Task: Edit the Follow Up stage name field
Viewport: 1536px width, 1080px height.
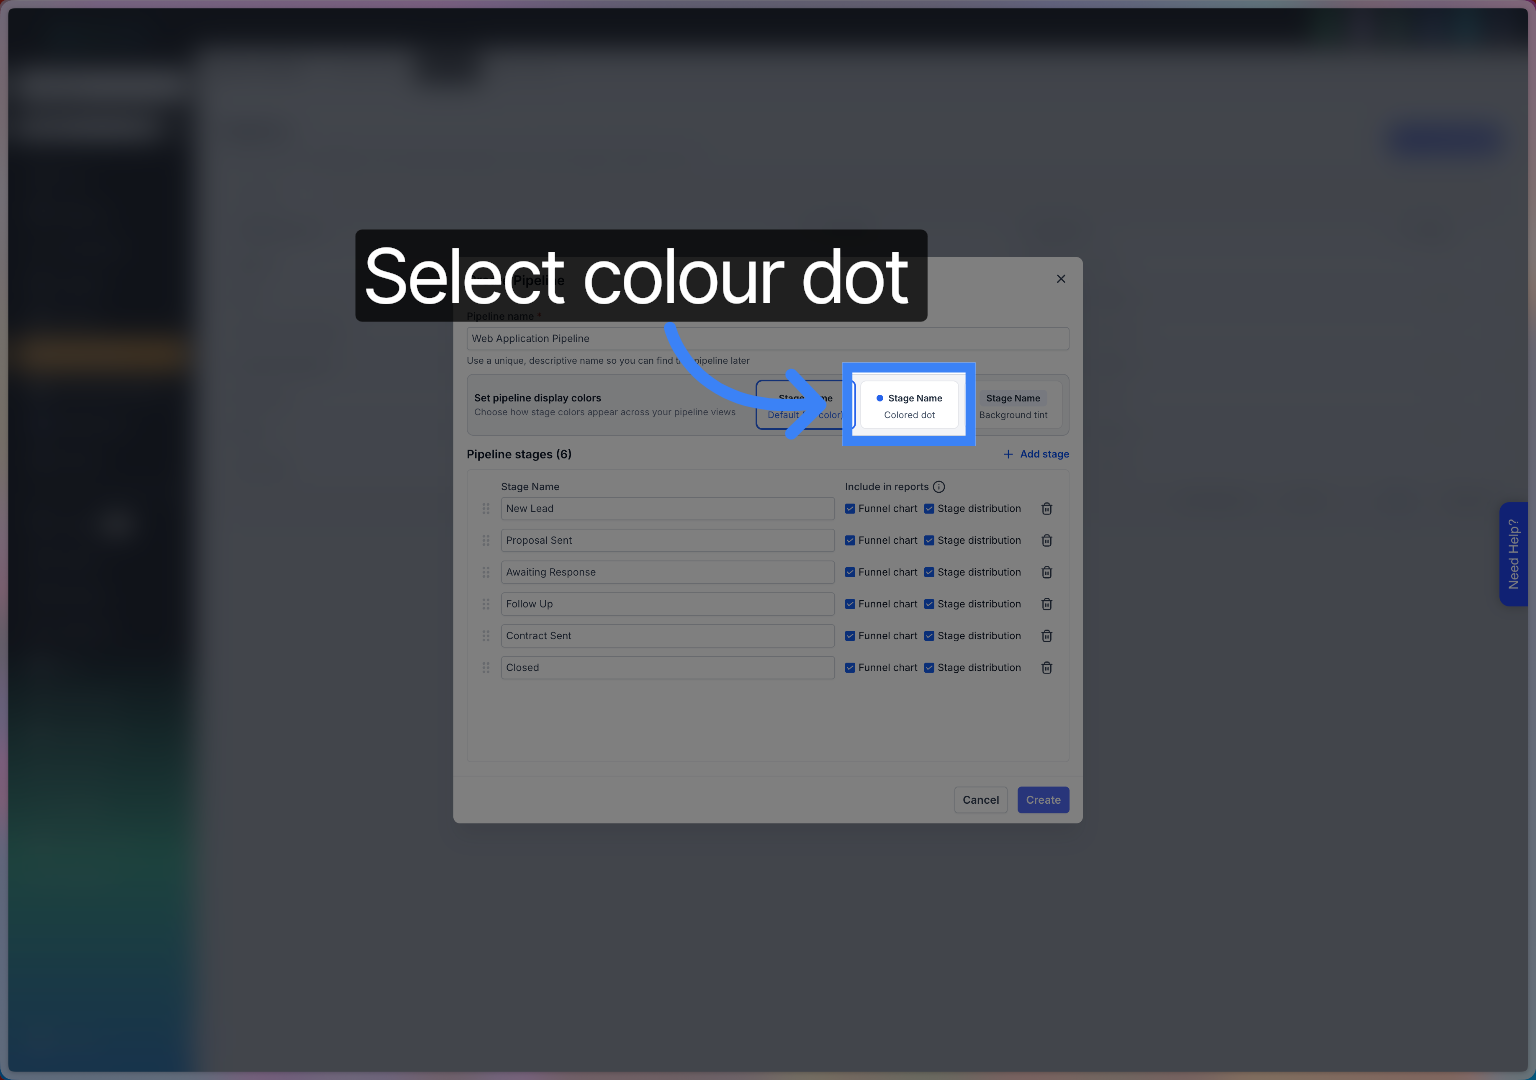Action: pyautogui.click(x=668, y=605)
